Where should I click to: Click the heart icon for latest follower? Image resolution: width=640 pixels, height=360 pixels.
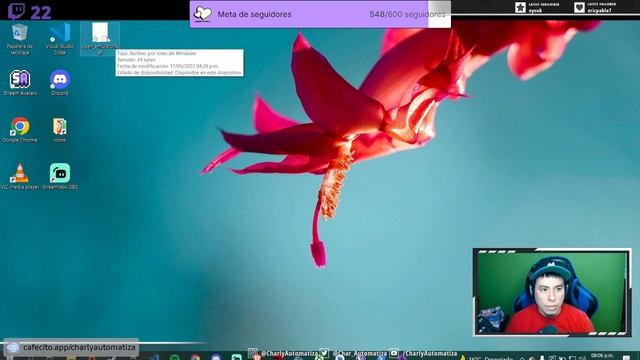579,7
